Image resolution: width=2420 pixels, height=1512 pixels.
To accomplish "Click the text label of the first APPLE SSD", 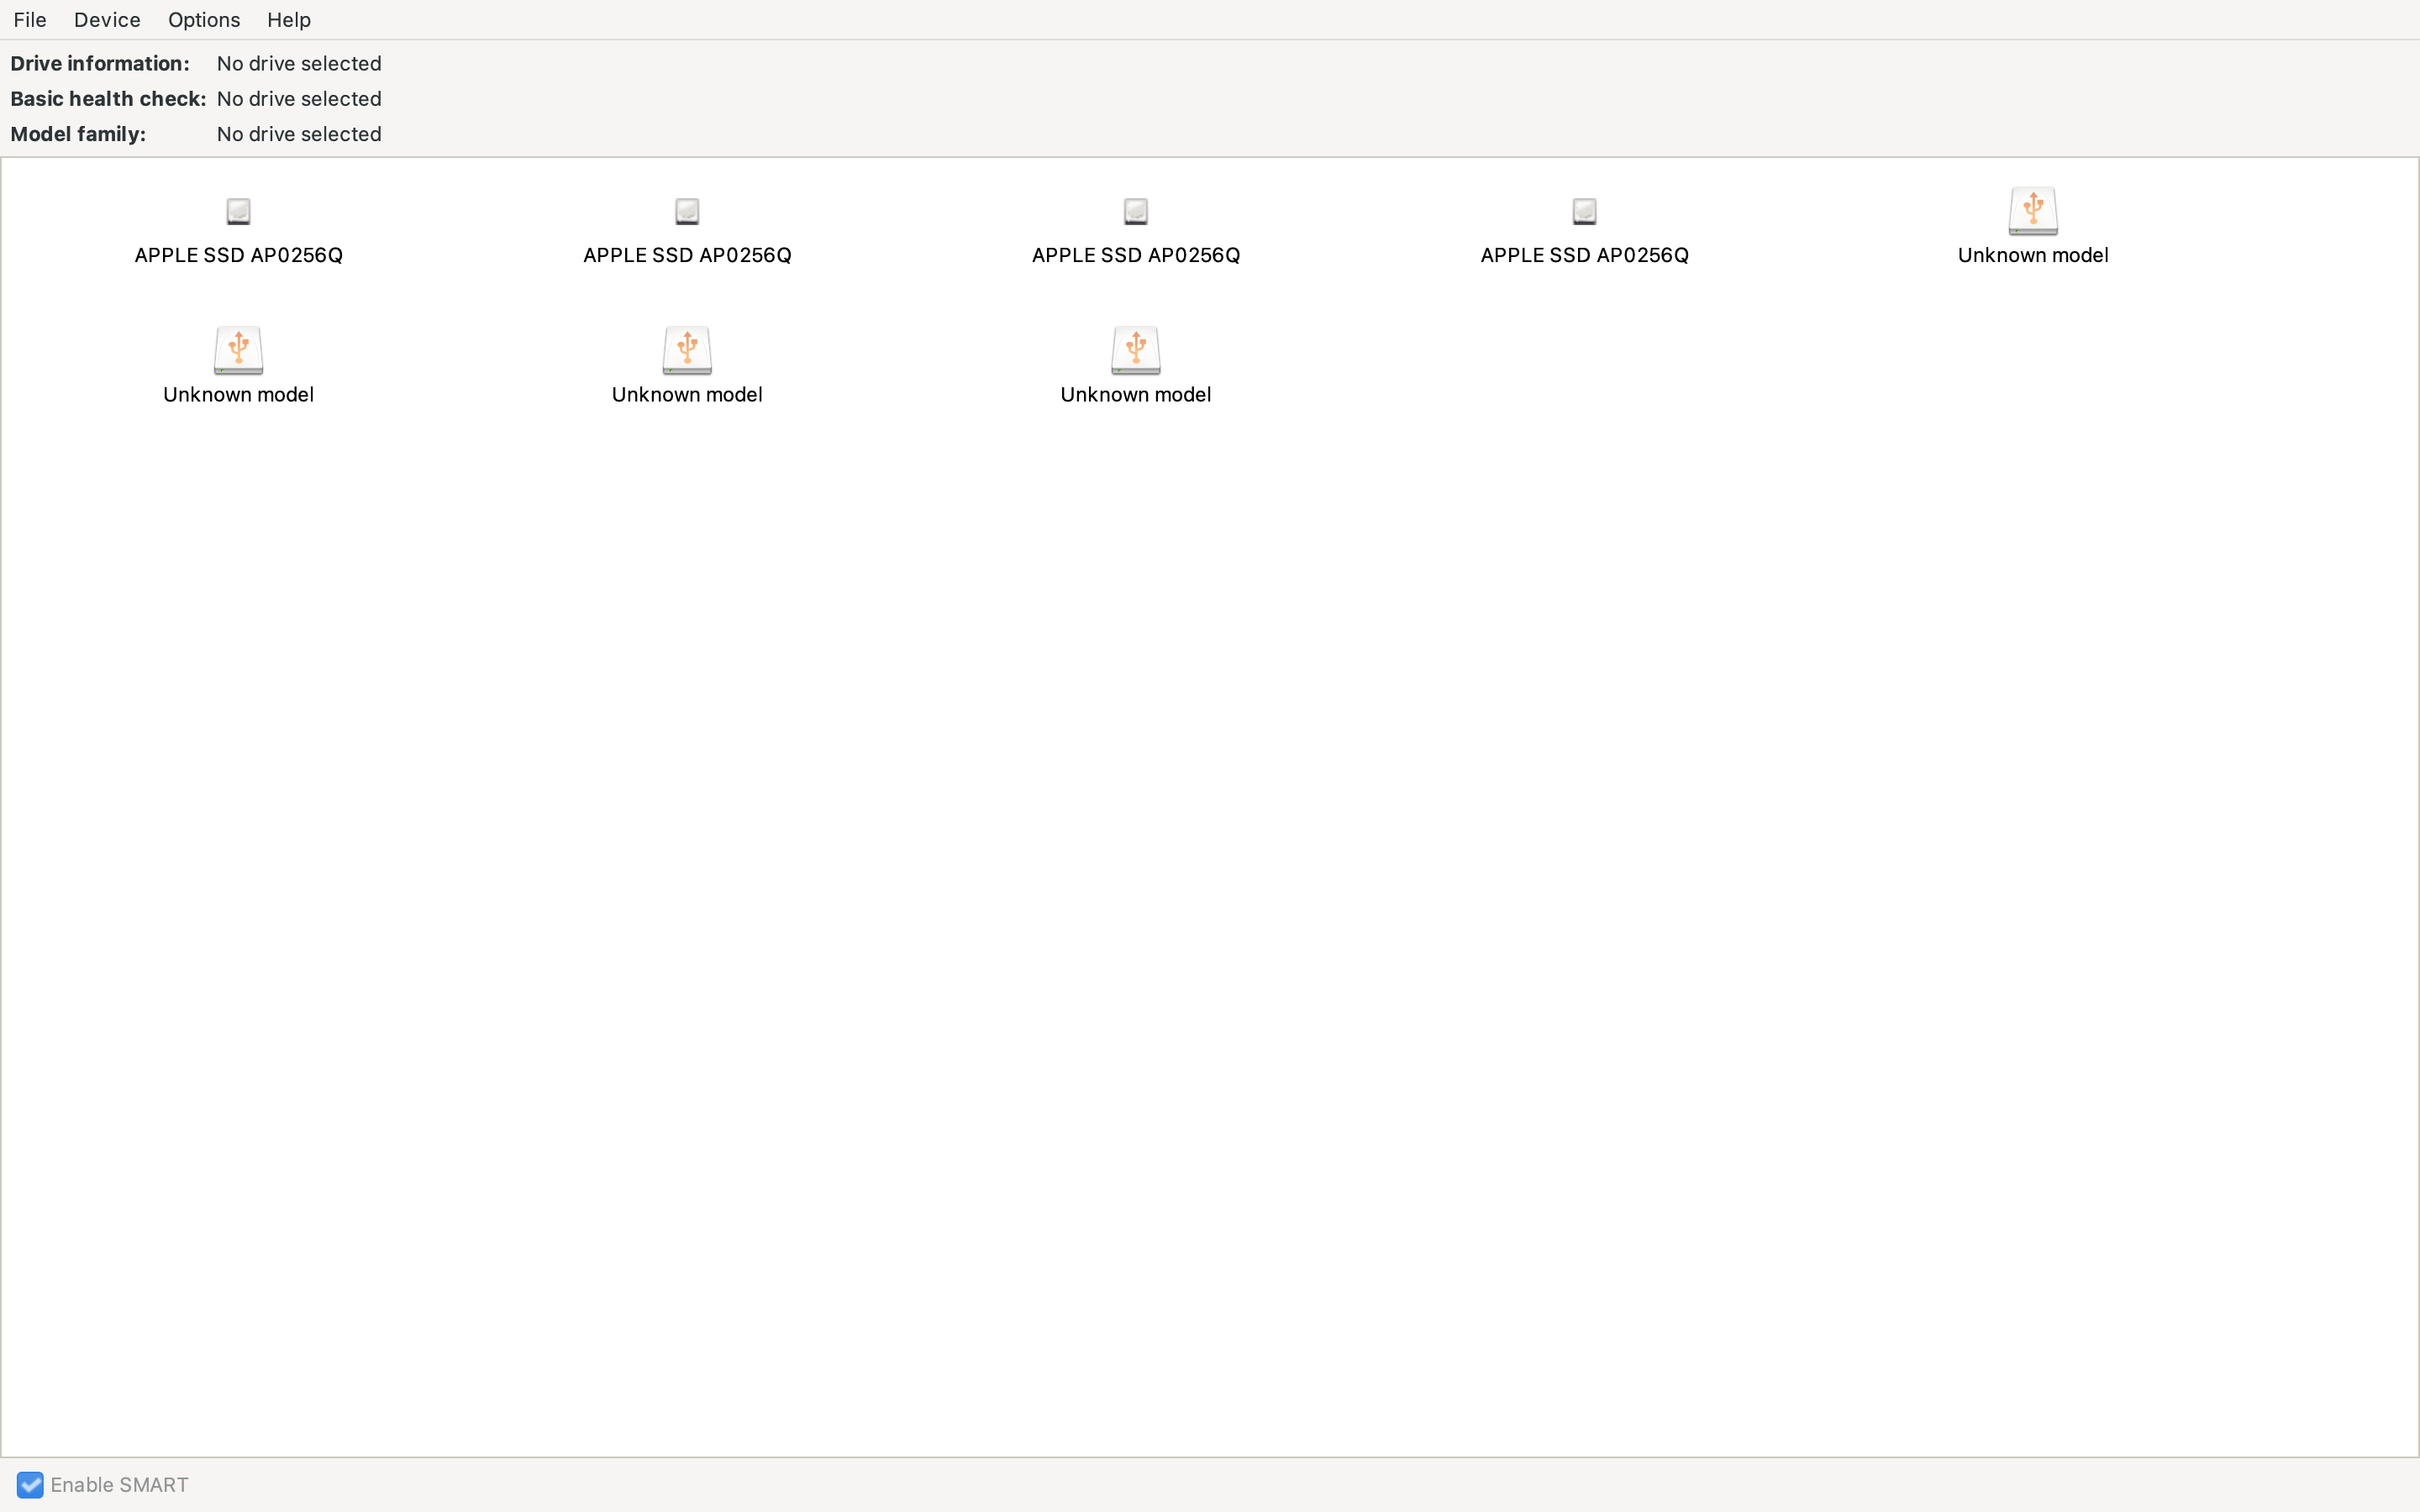I will (238, 255).
